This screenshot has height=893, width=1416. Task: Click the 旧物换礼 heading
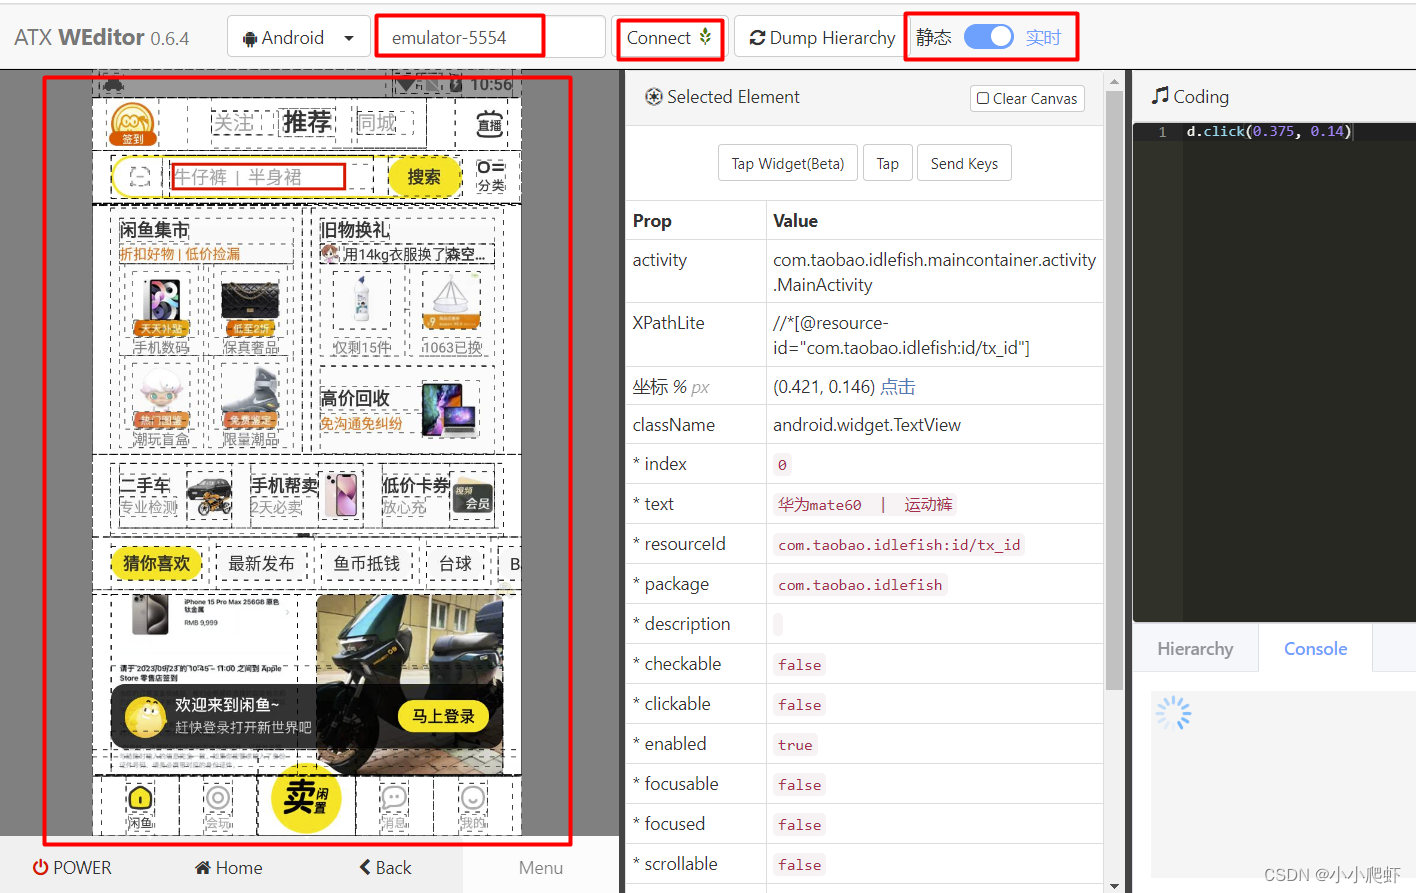click(x=355, y=230)
